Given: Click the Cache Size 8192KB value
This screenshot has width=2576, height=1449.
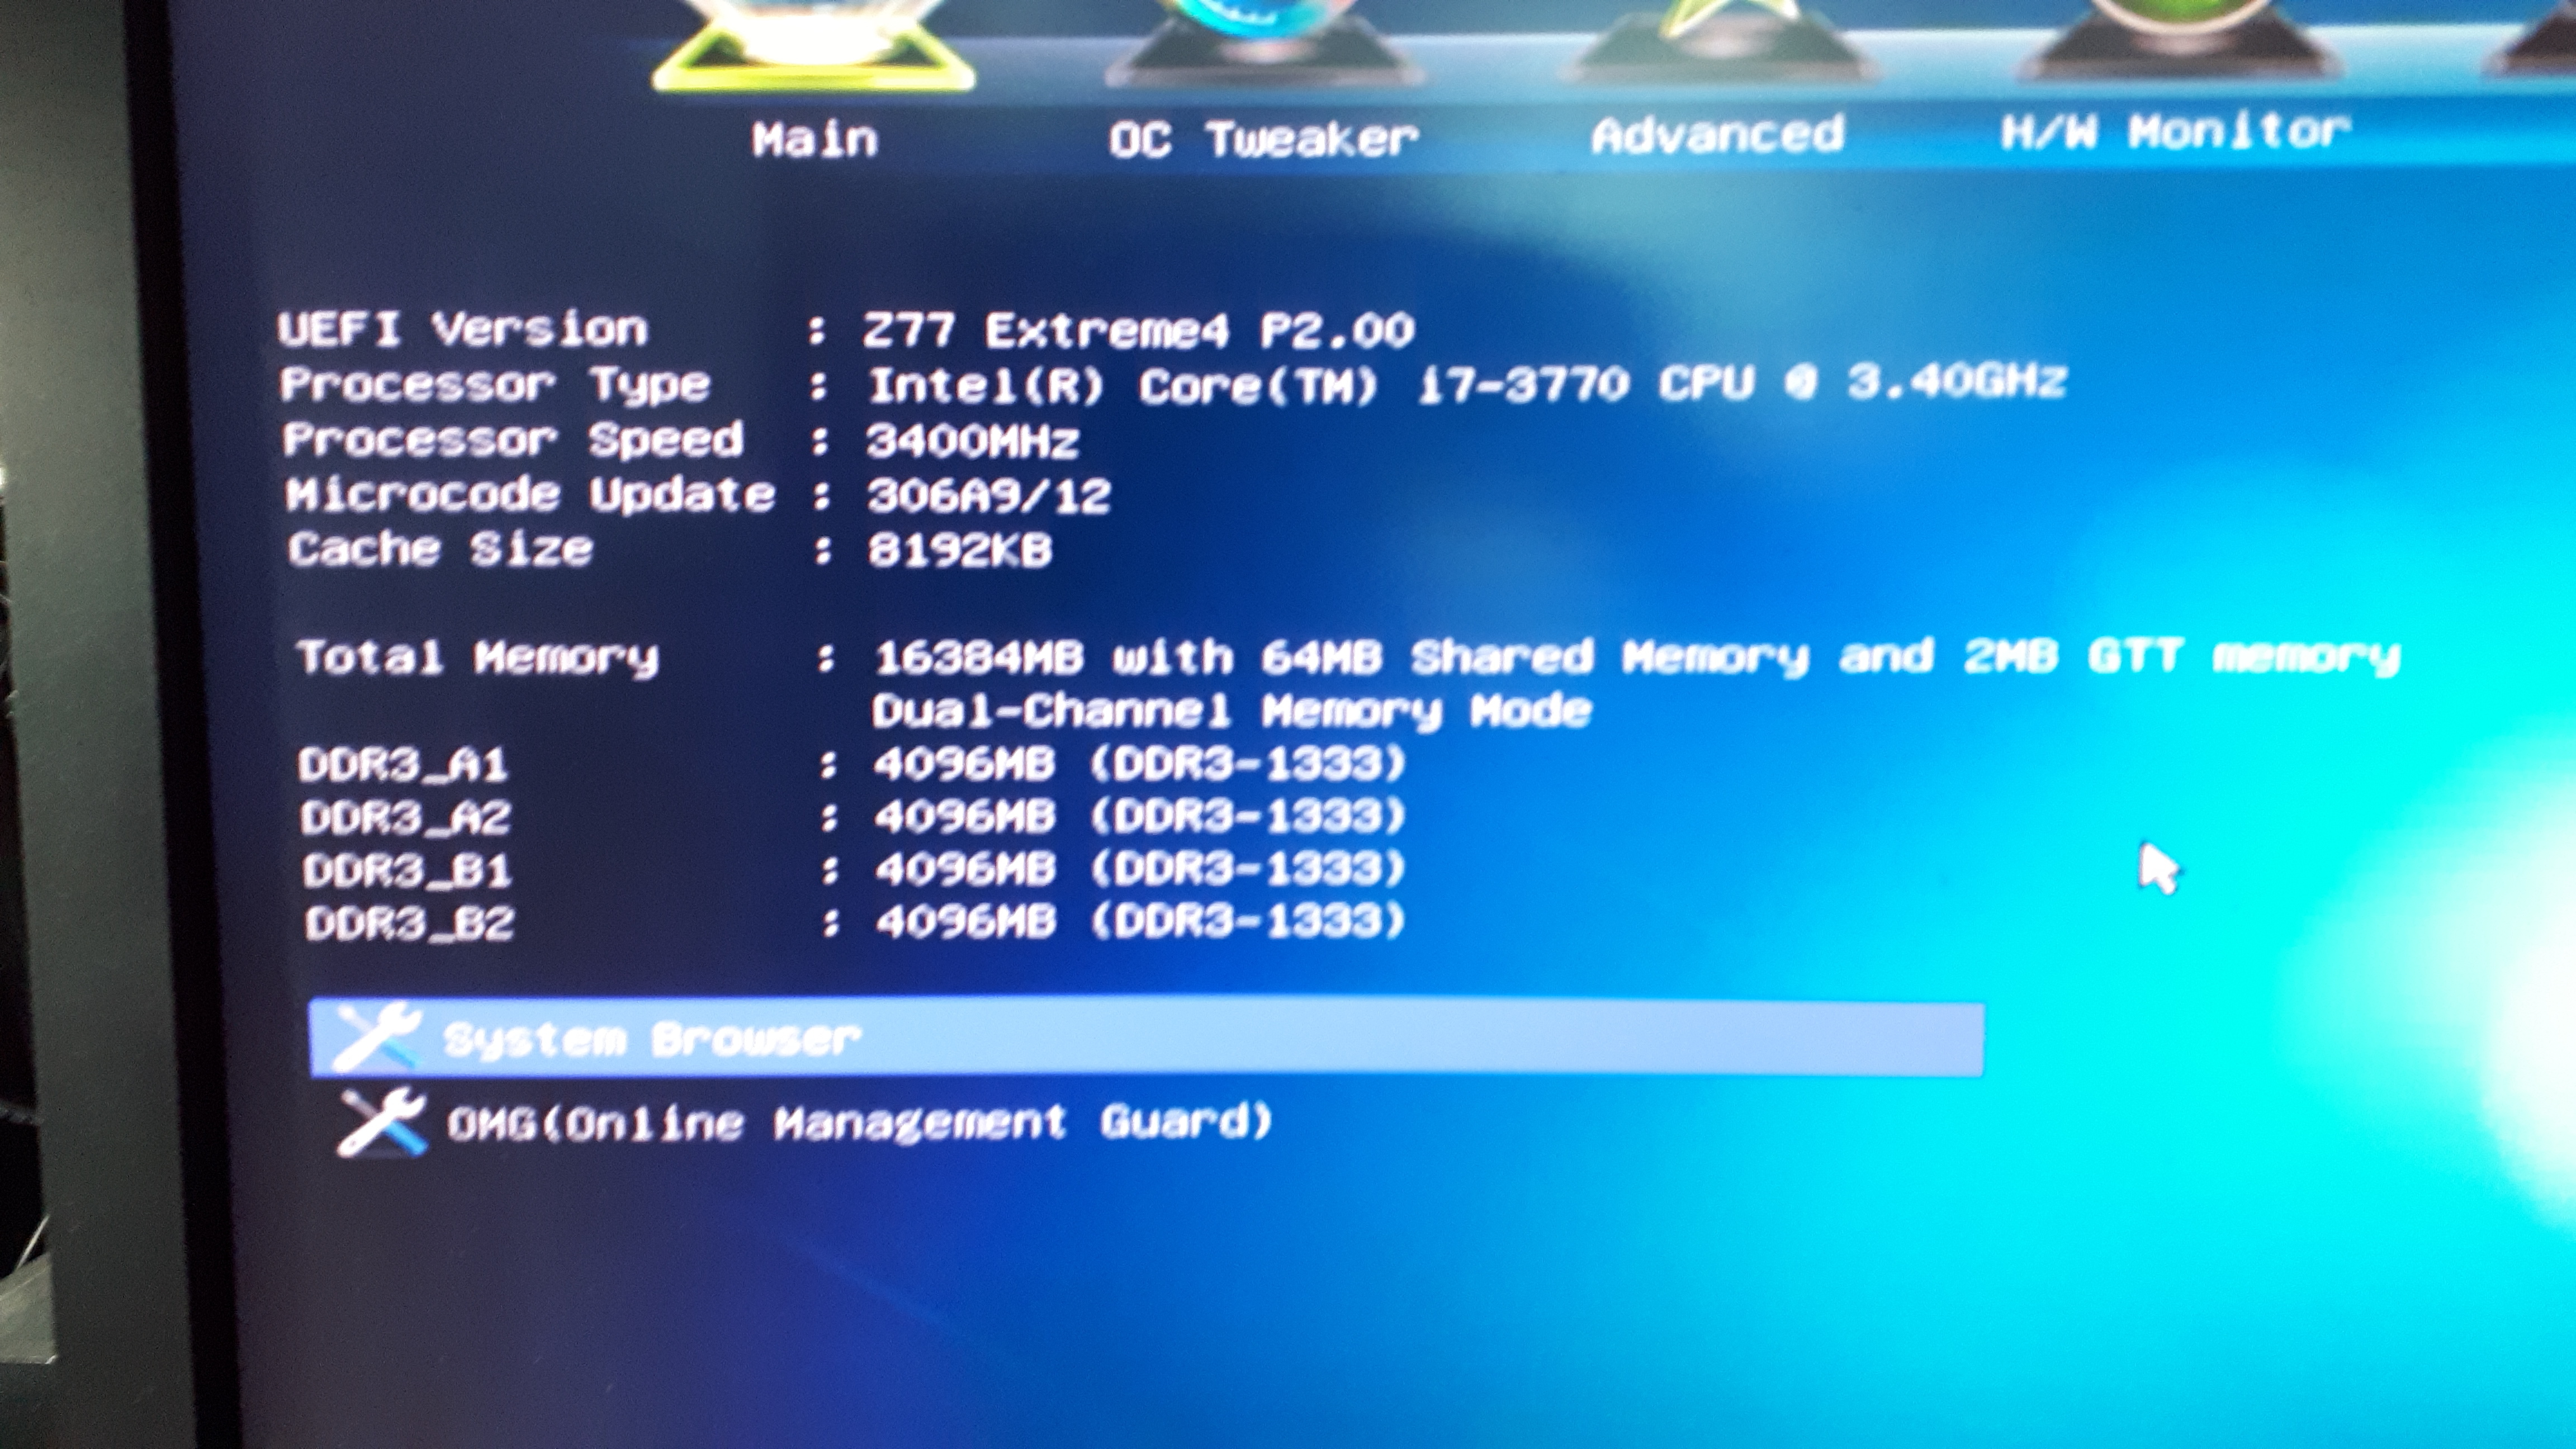Looking at the screenshot, I should click(959, 550).
